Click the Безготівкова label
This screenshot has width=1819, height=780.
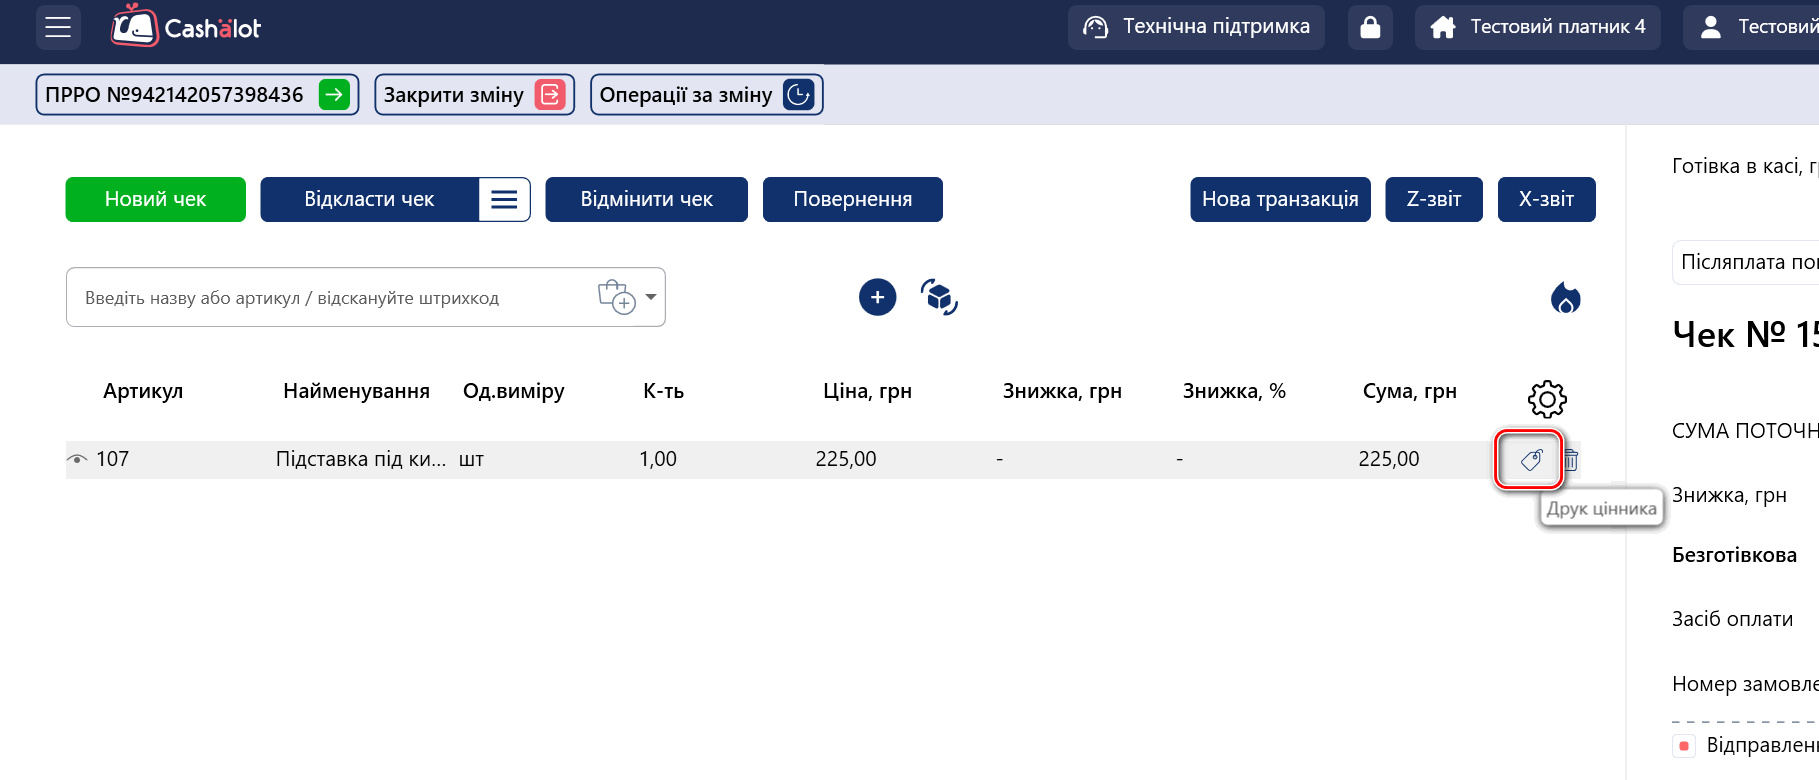click(1734, 555)
